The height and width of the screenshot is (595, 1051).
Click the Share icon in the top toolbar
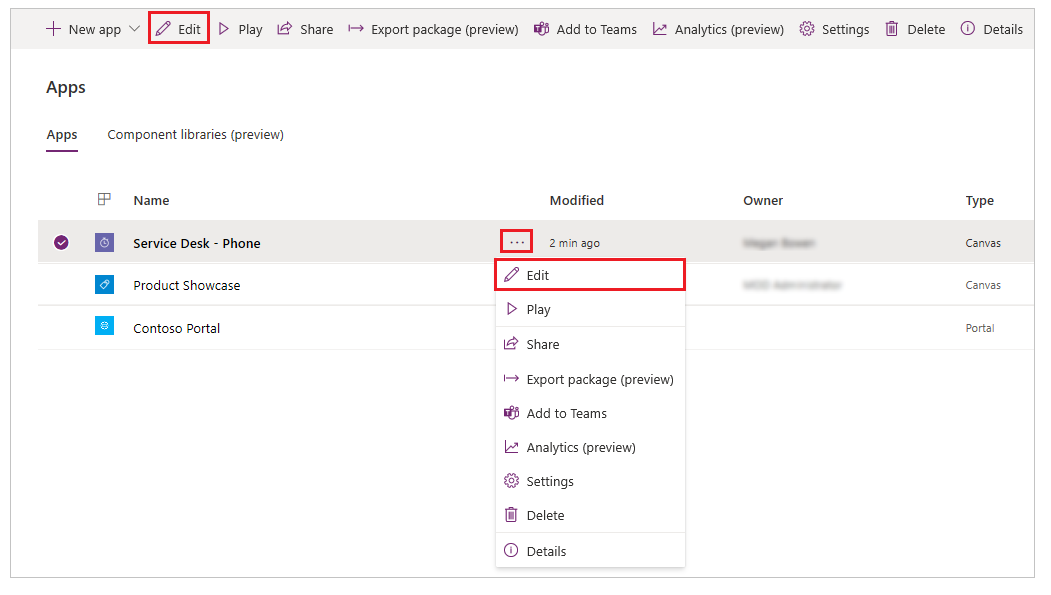point(285,29)
